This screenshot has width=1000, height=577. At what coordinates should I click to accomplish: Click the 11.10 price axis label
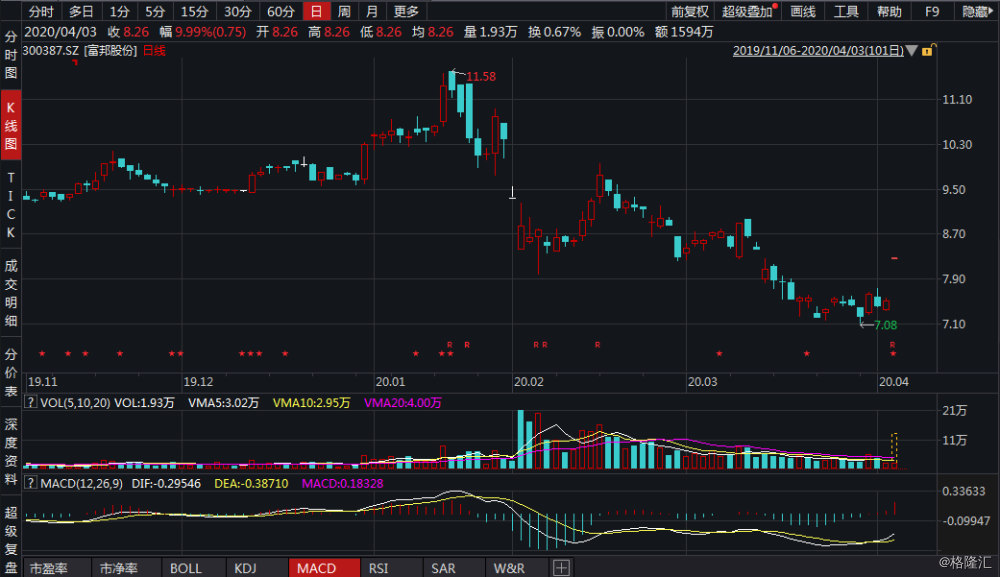click(x=957, y=99)
